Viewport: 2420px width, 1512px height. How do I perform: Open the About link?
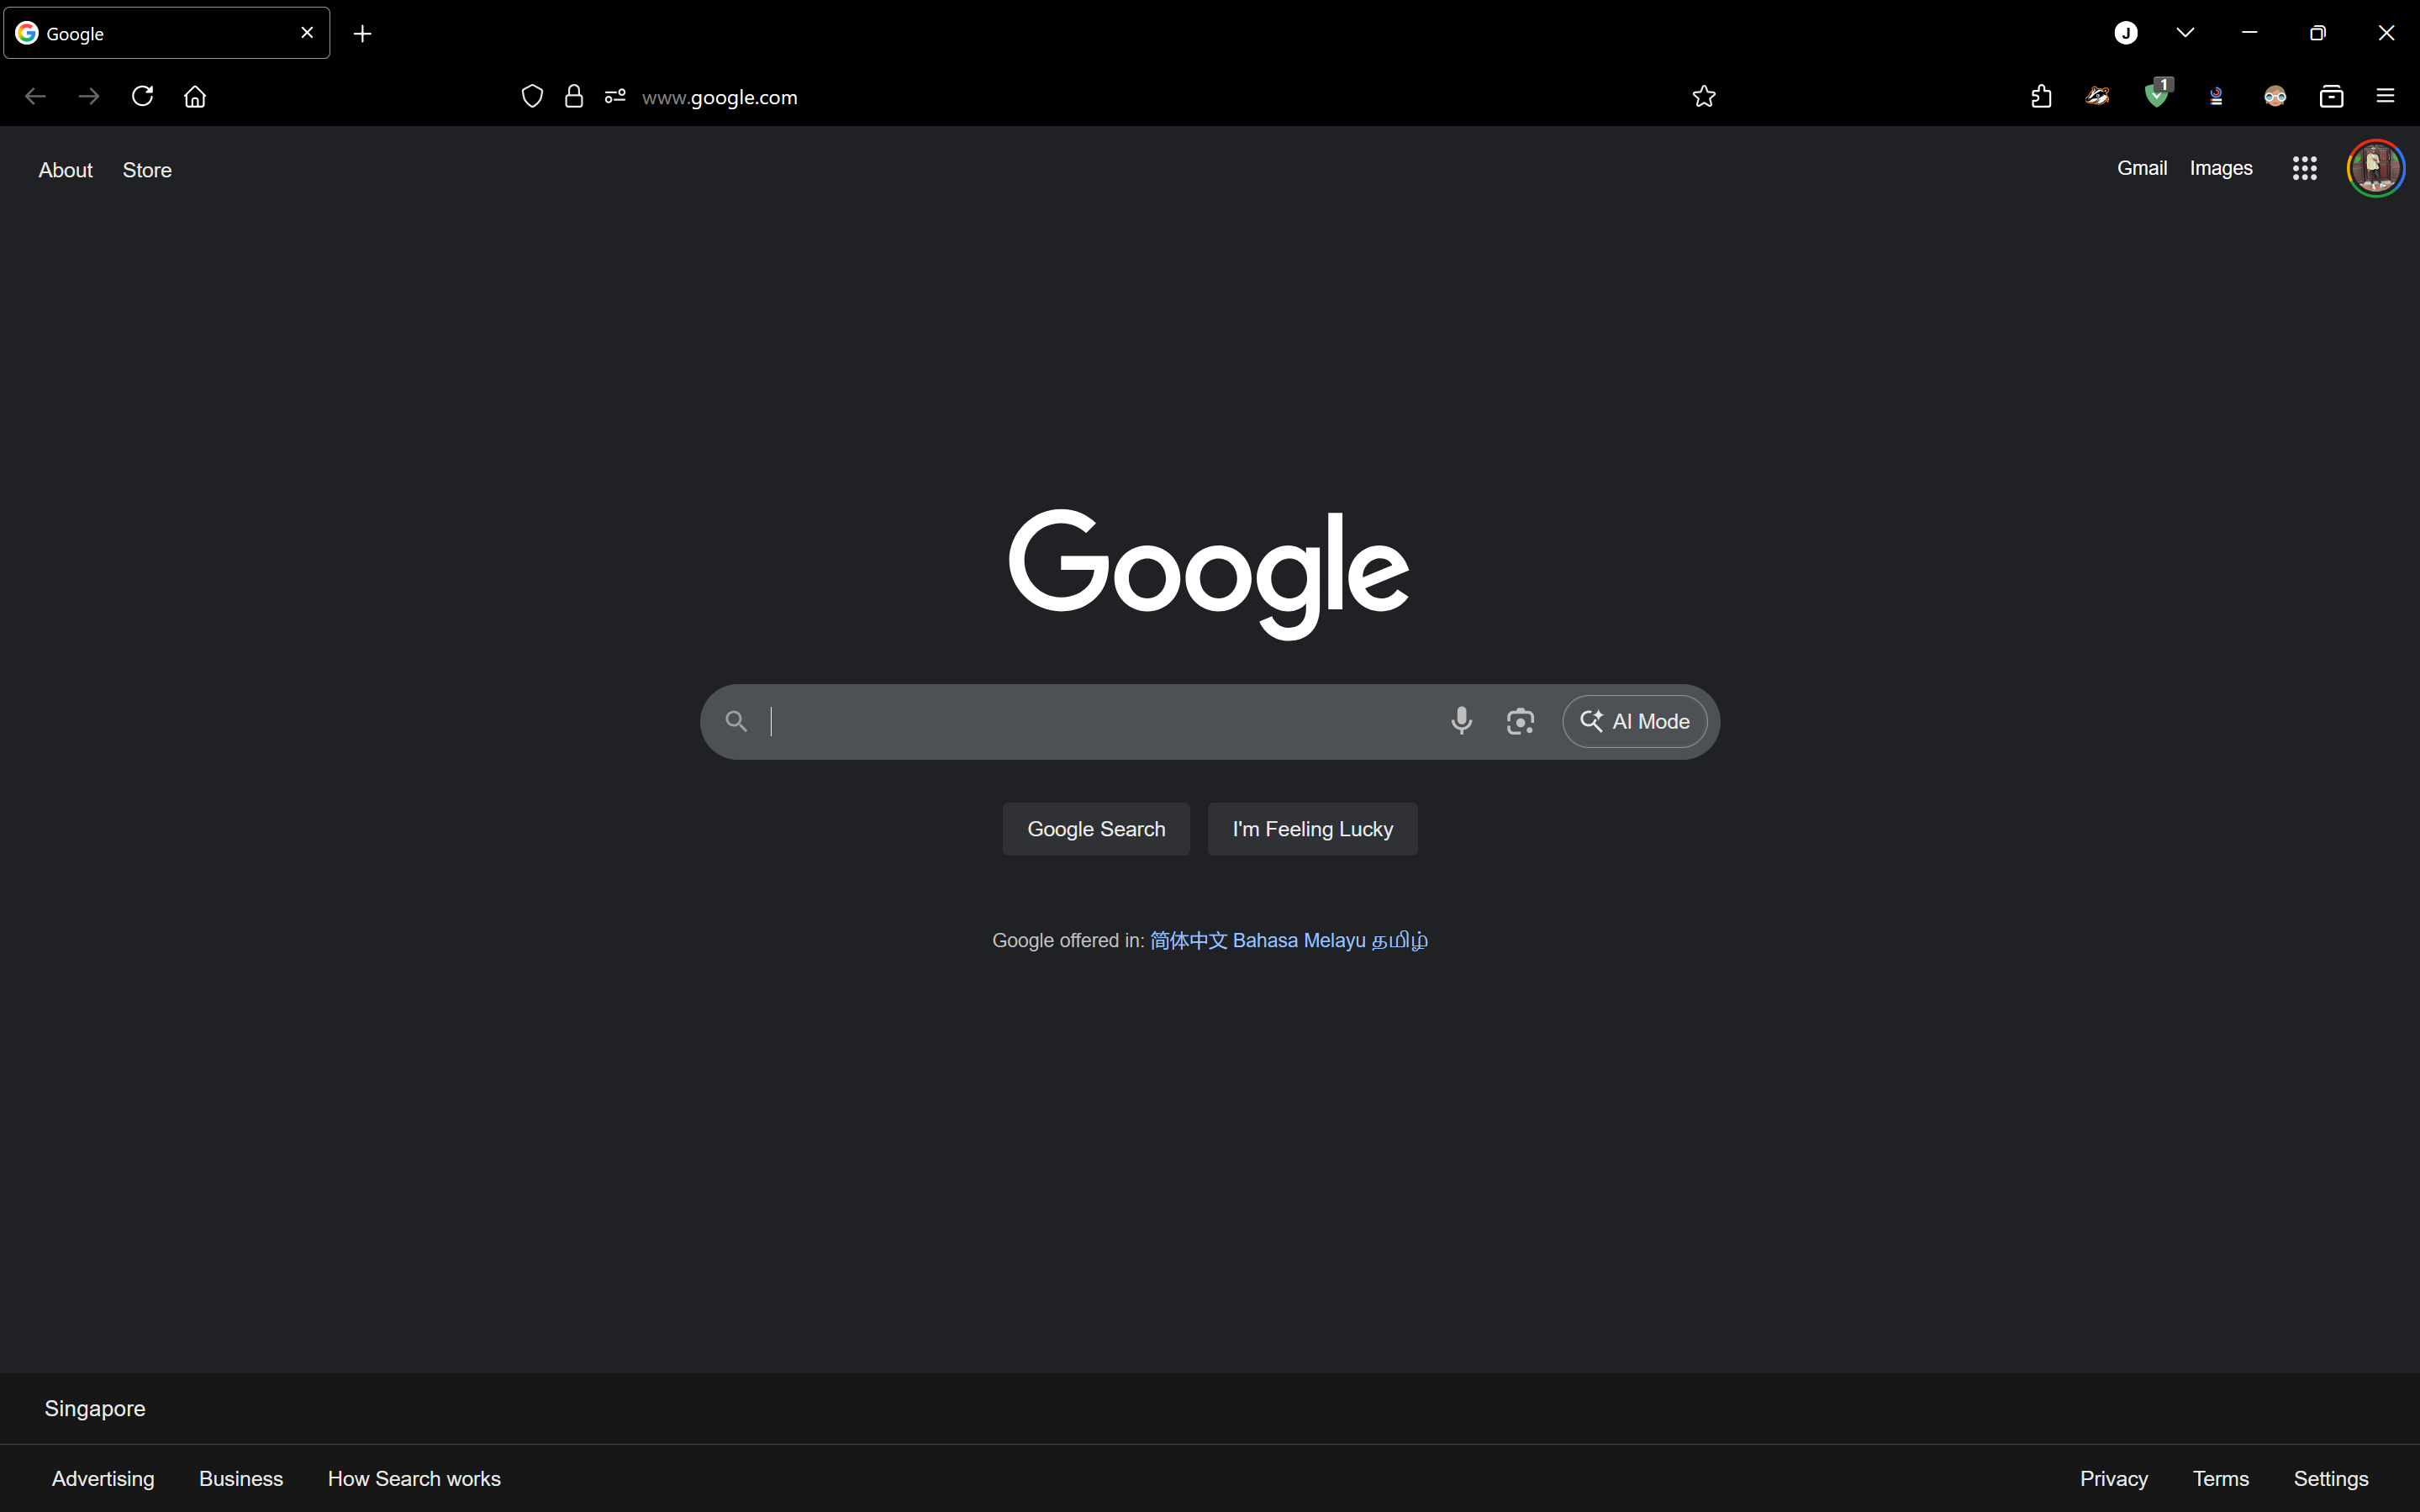click(x=65, y=170)
